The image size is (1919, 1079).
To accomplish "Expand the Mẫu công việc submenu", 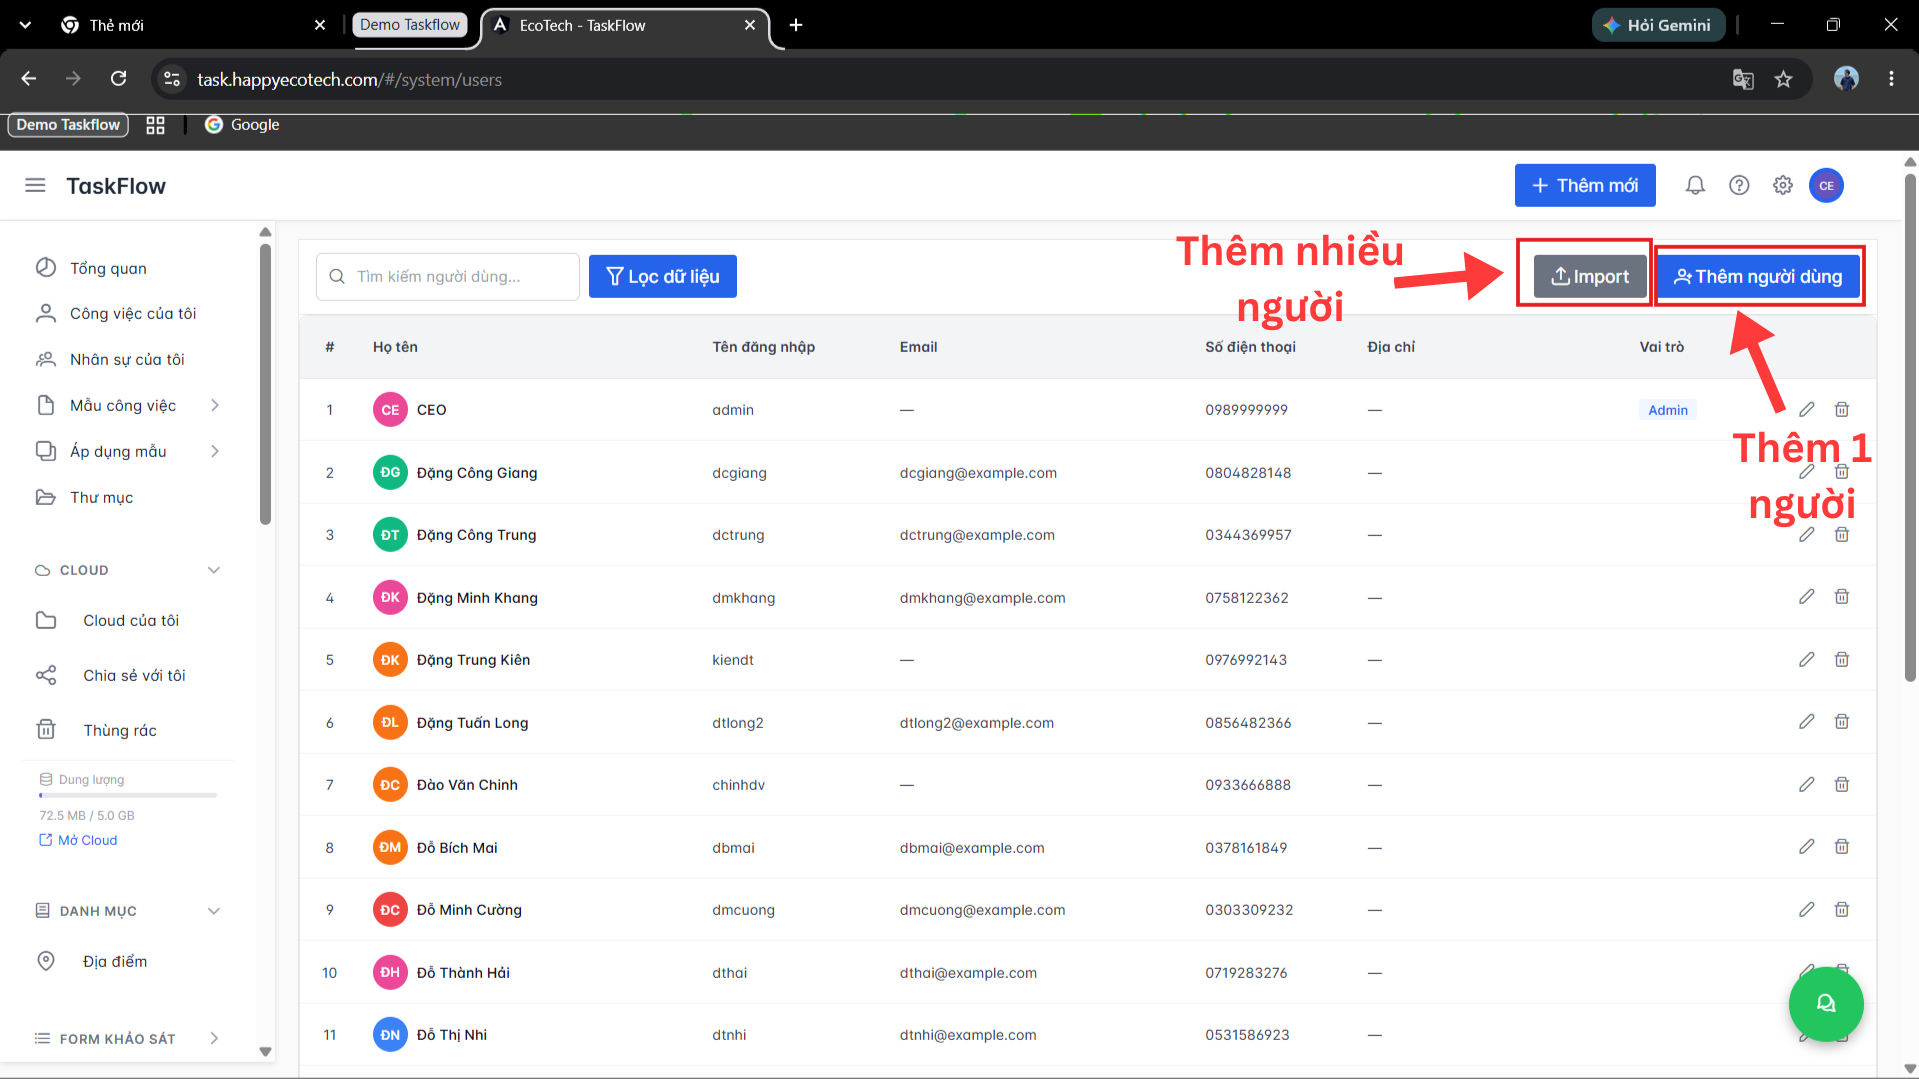I will click(x=215, y=405).
